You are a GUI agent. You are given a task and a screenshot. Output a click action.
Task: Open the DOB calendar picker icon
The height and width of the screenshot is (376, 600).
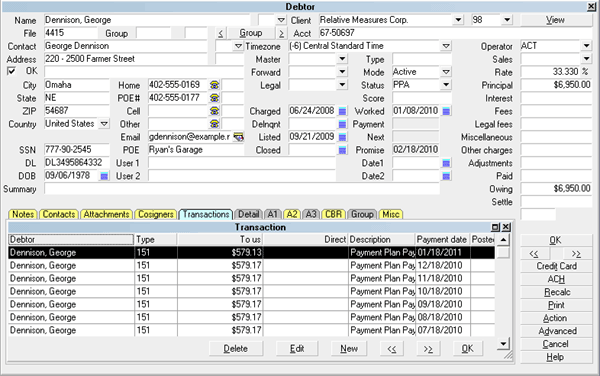[104, 176]
